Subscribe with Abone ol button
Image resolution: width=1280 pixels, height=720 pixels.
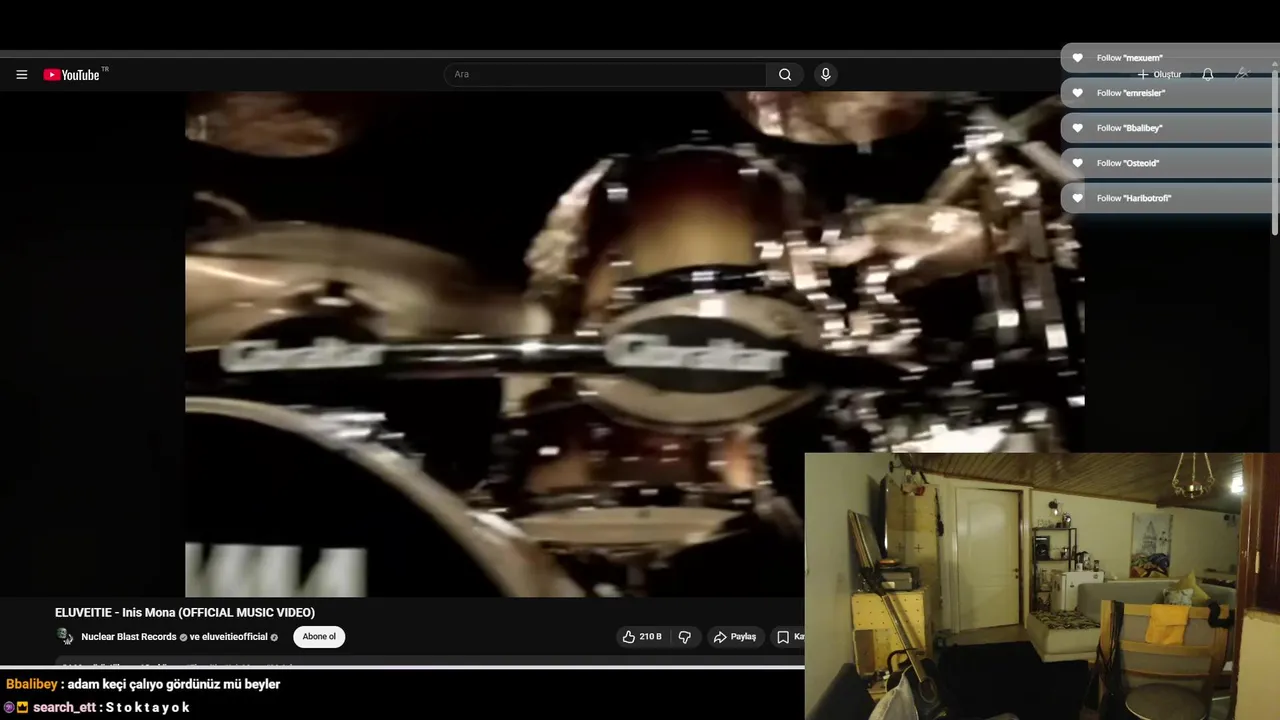[319, 637]
